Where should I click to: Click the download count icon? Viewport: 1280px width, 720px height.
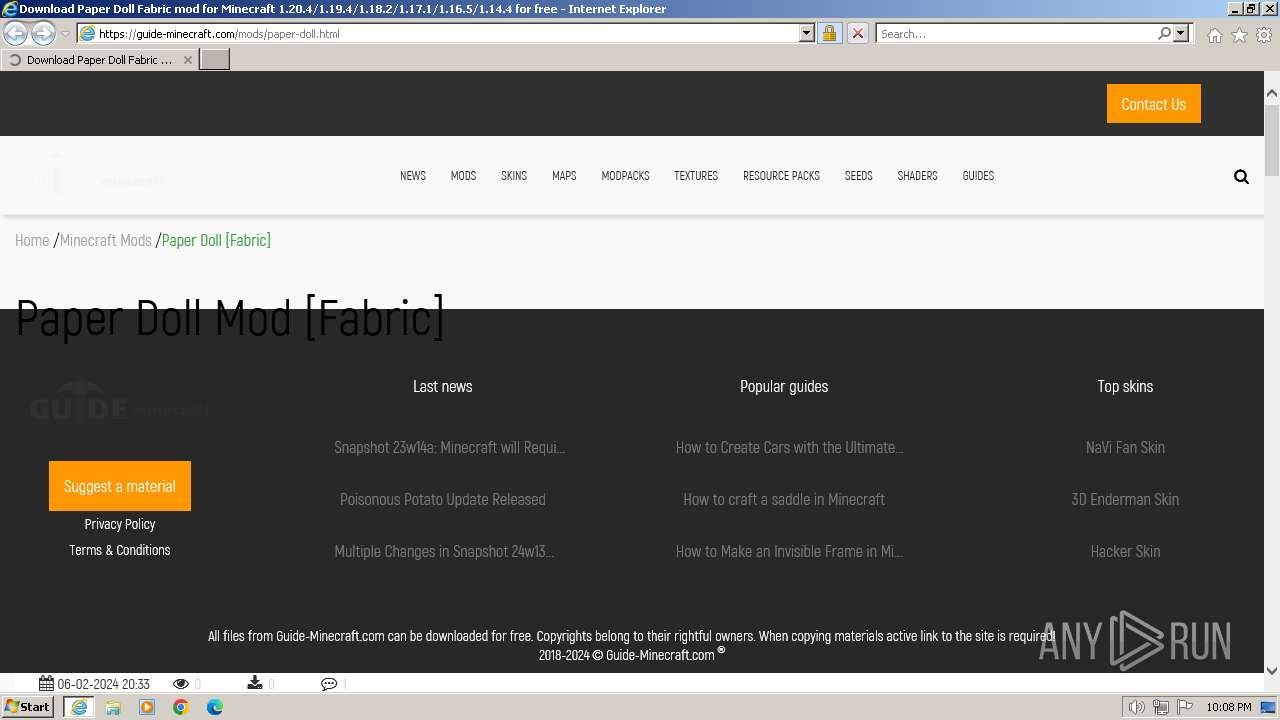pyautogui.click(x=255, y=683)
